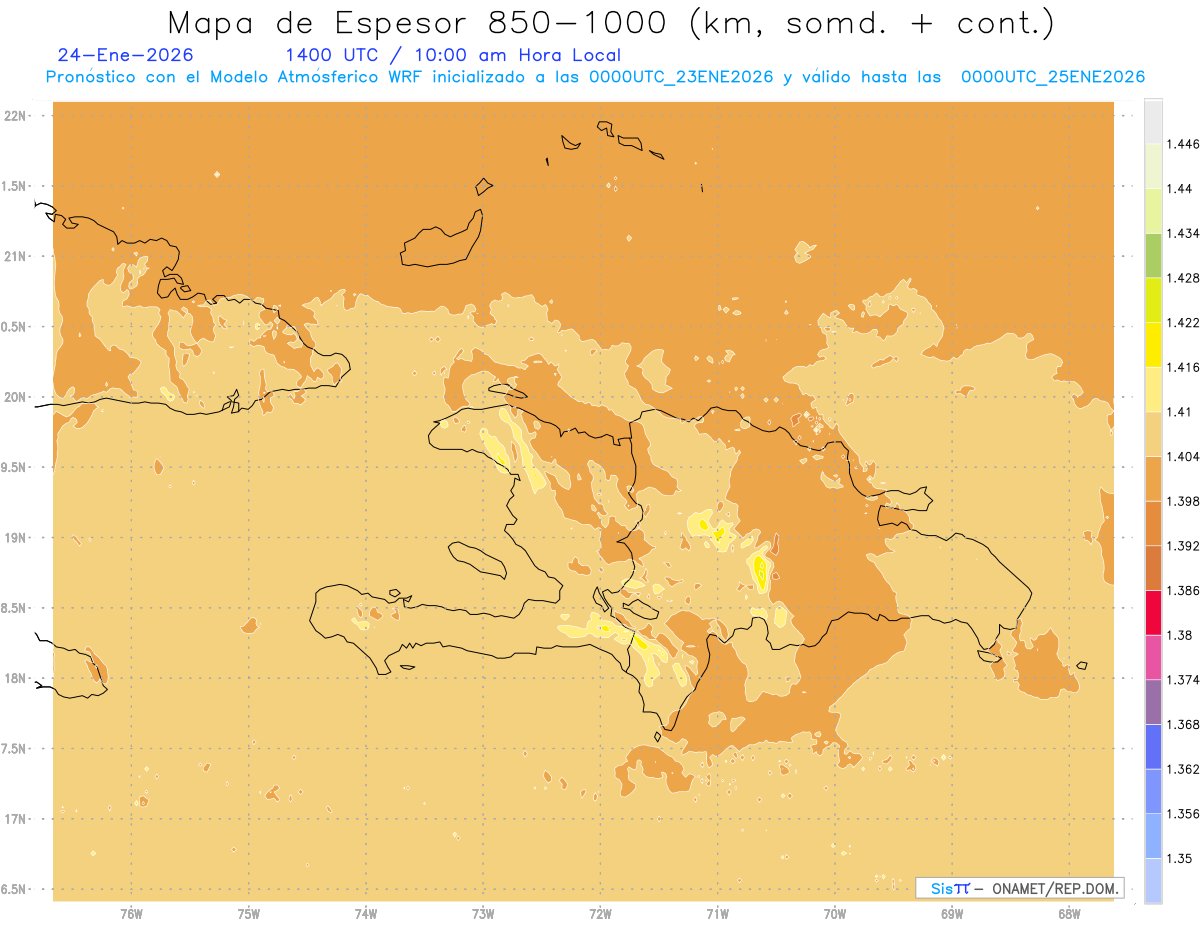Click the gray legend swatch above 1.446
The width and height of the screenshot is (1200, 927).
pyautogui.click(x=1153, y=121)
